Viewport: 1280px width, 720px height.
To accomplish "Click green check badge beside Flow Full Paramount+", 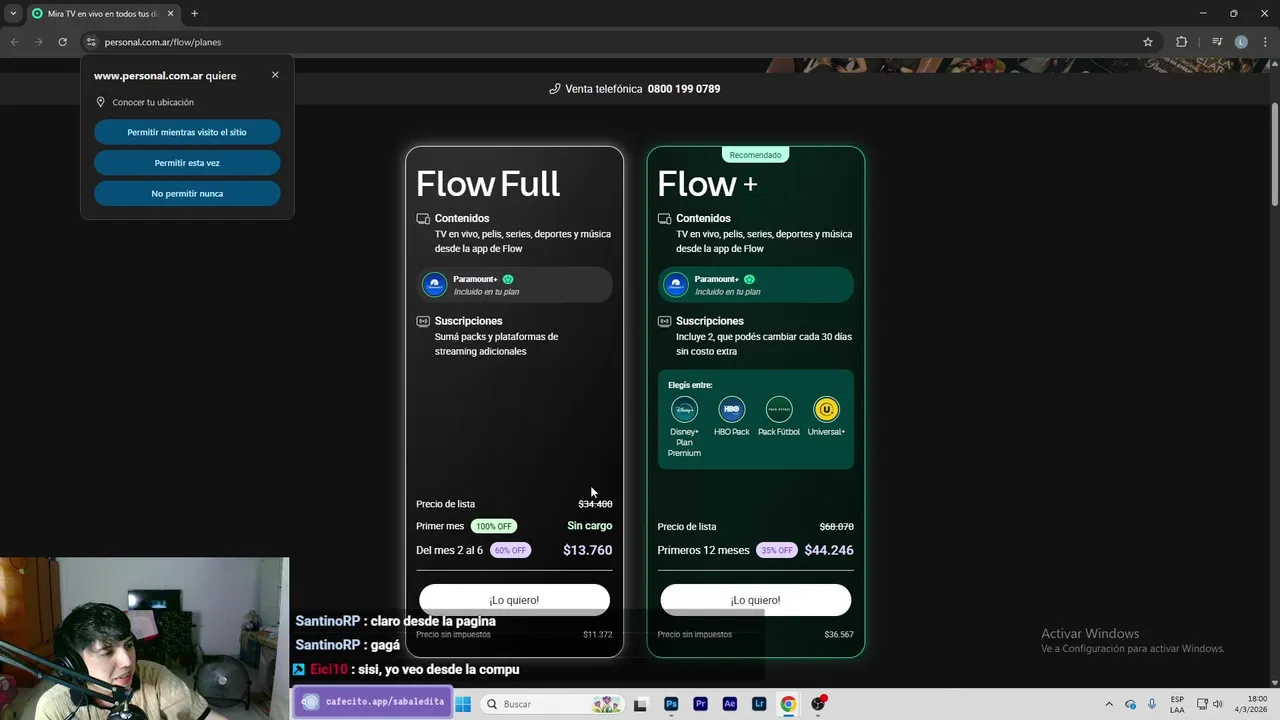I will 508,279.
